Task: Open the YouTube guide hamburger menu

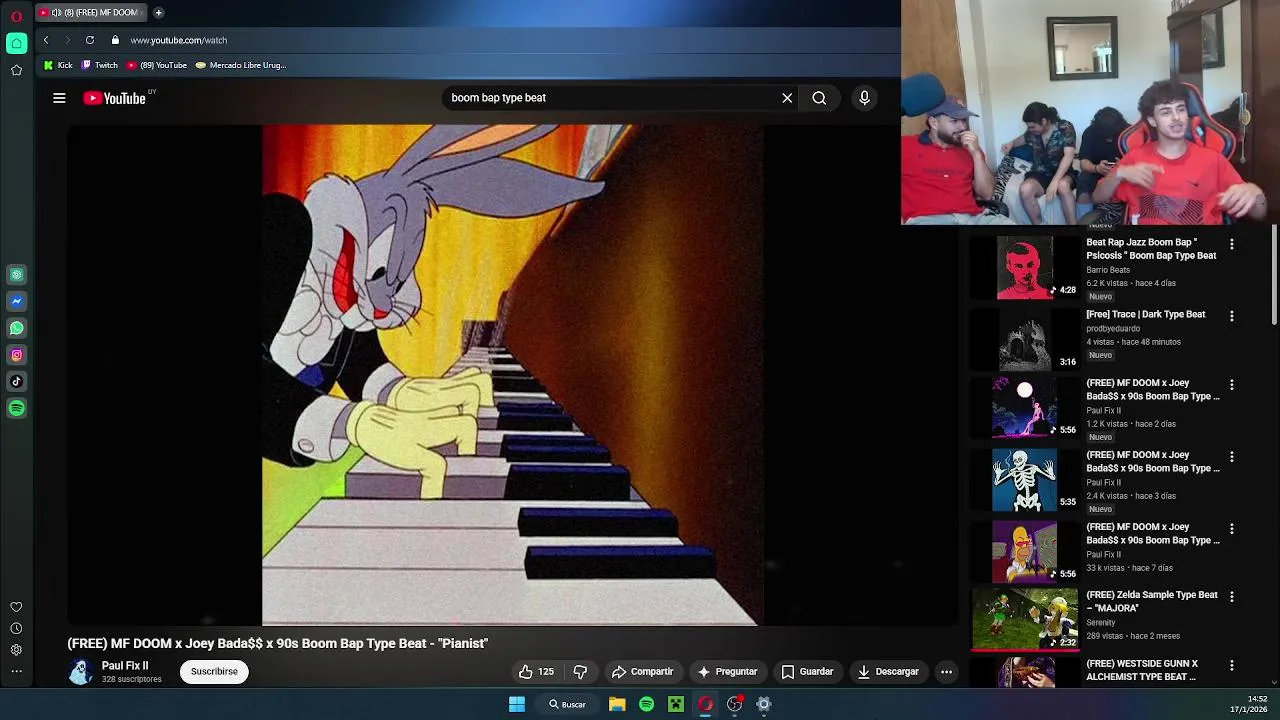Action: click(x=59, y=98)
